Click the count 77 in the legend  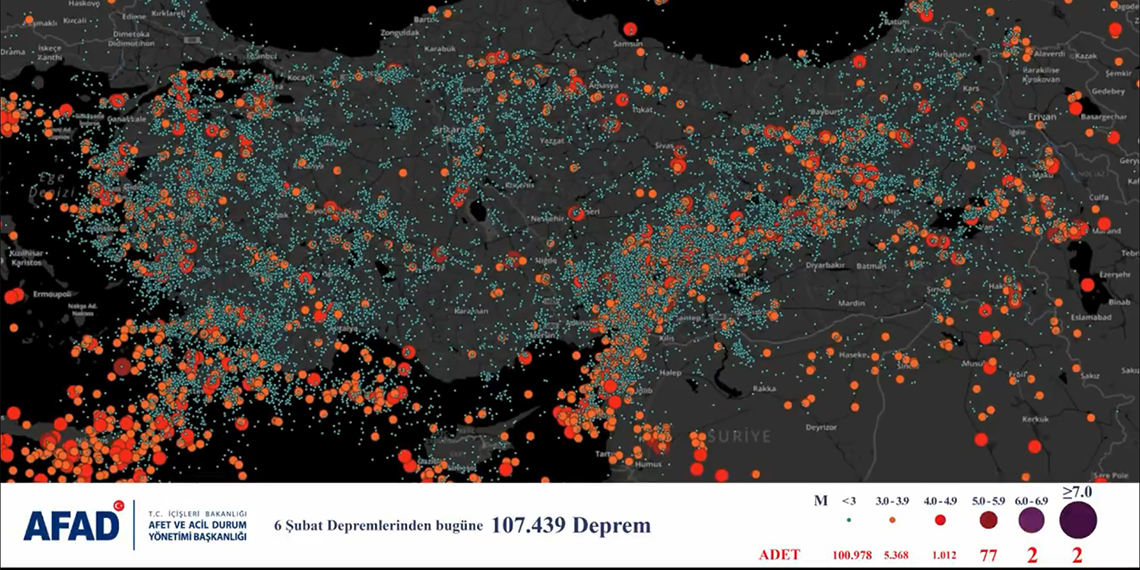988,554
